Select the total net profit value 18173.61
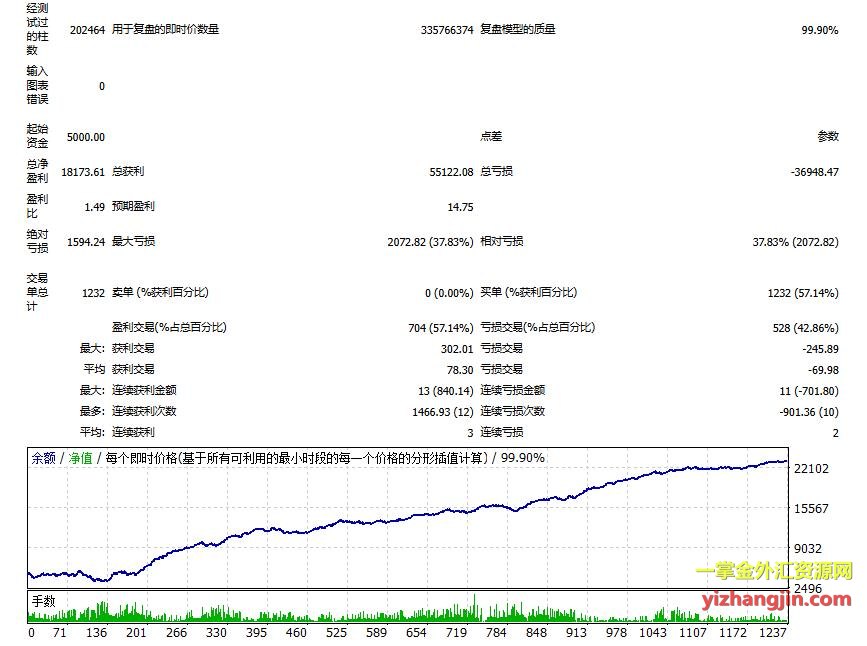 [83, 172]
